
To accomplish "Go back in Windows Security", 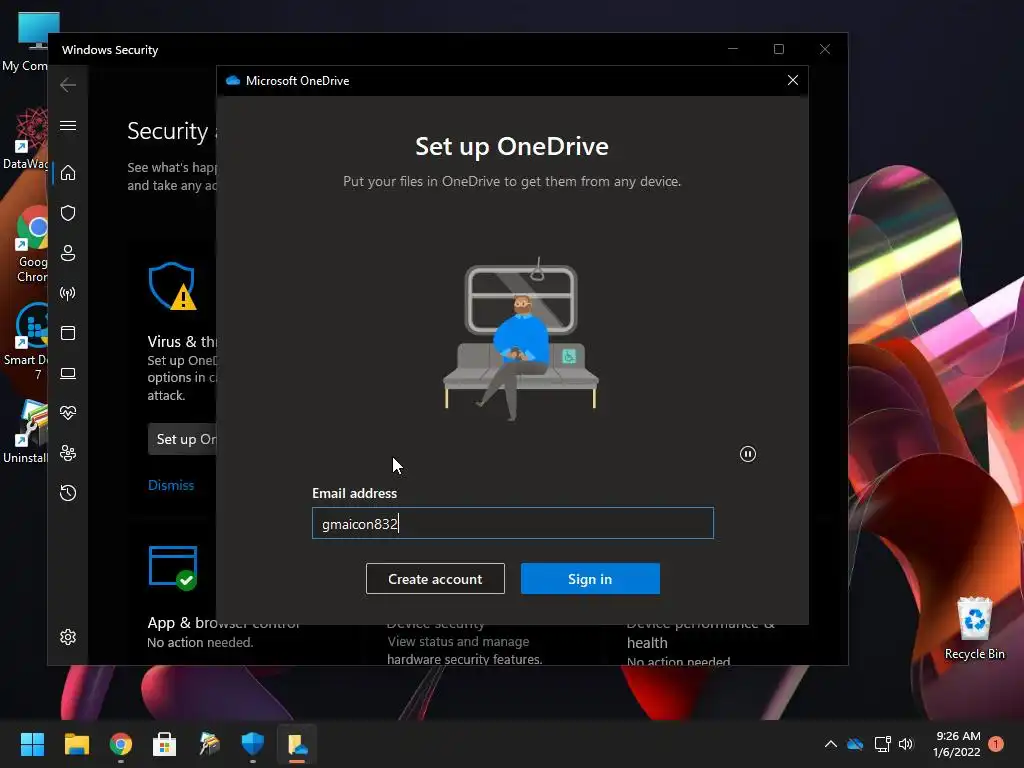I will click(x=68, y=85).
